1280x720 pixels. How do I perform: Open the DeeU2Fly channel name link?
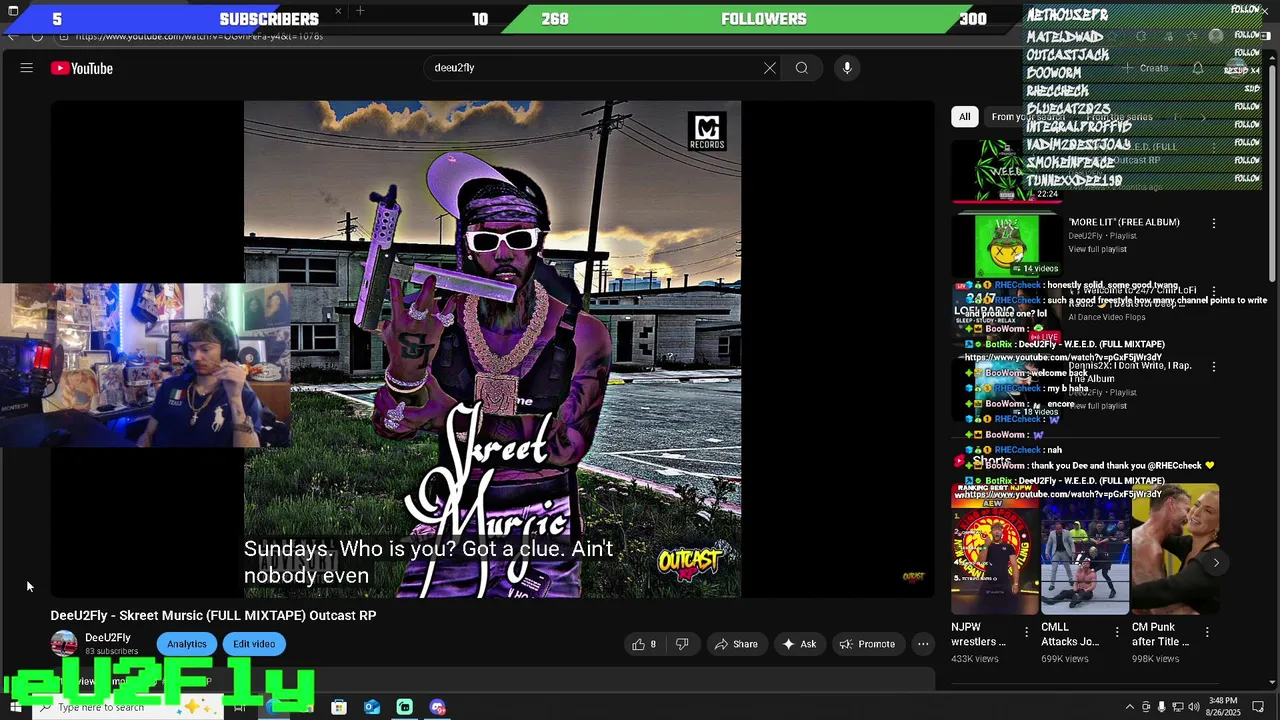tap(108, 638)
